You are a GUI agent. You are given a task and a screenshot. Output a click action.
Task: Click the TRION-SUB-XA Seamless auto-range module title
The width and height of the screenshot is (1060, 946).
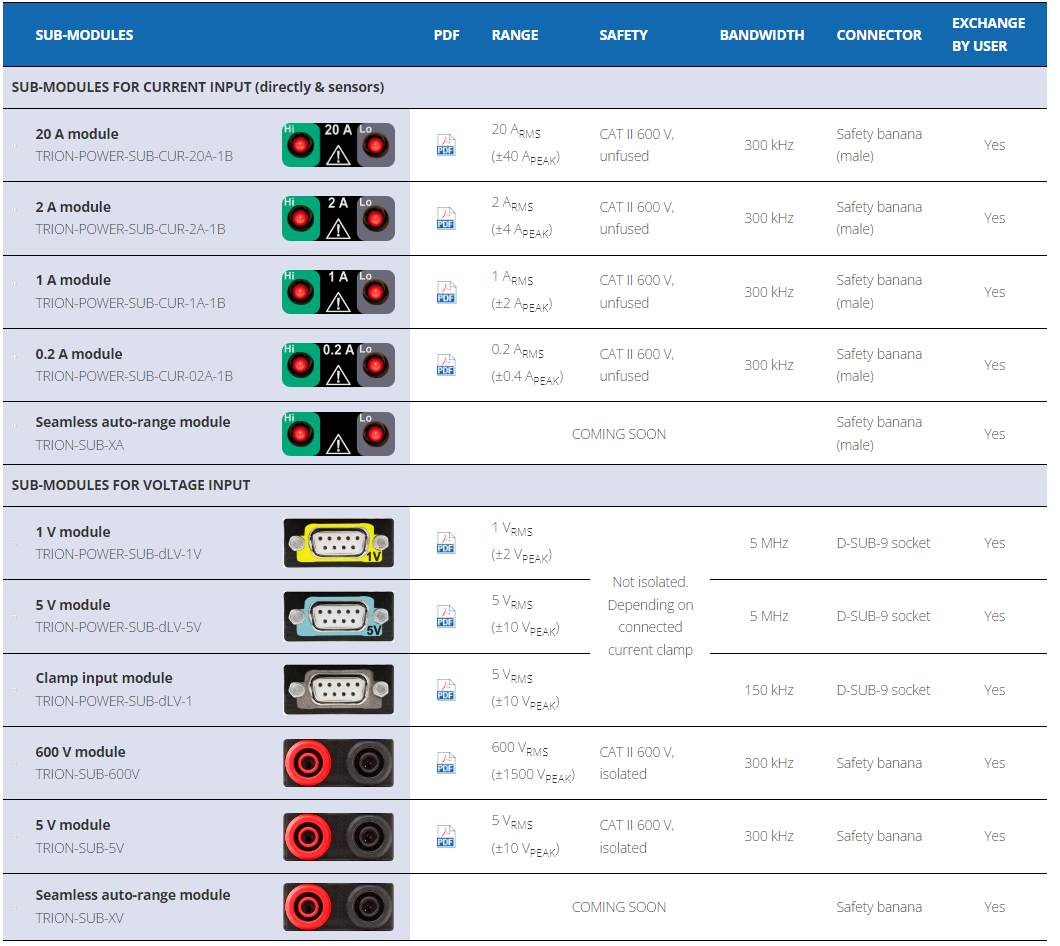pyautogui.click(x=133, y=422)
